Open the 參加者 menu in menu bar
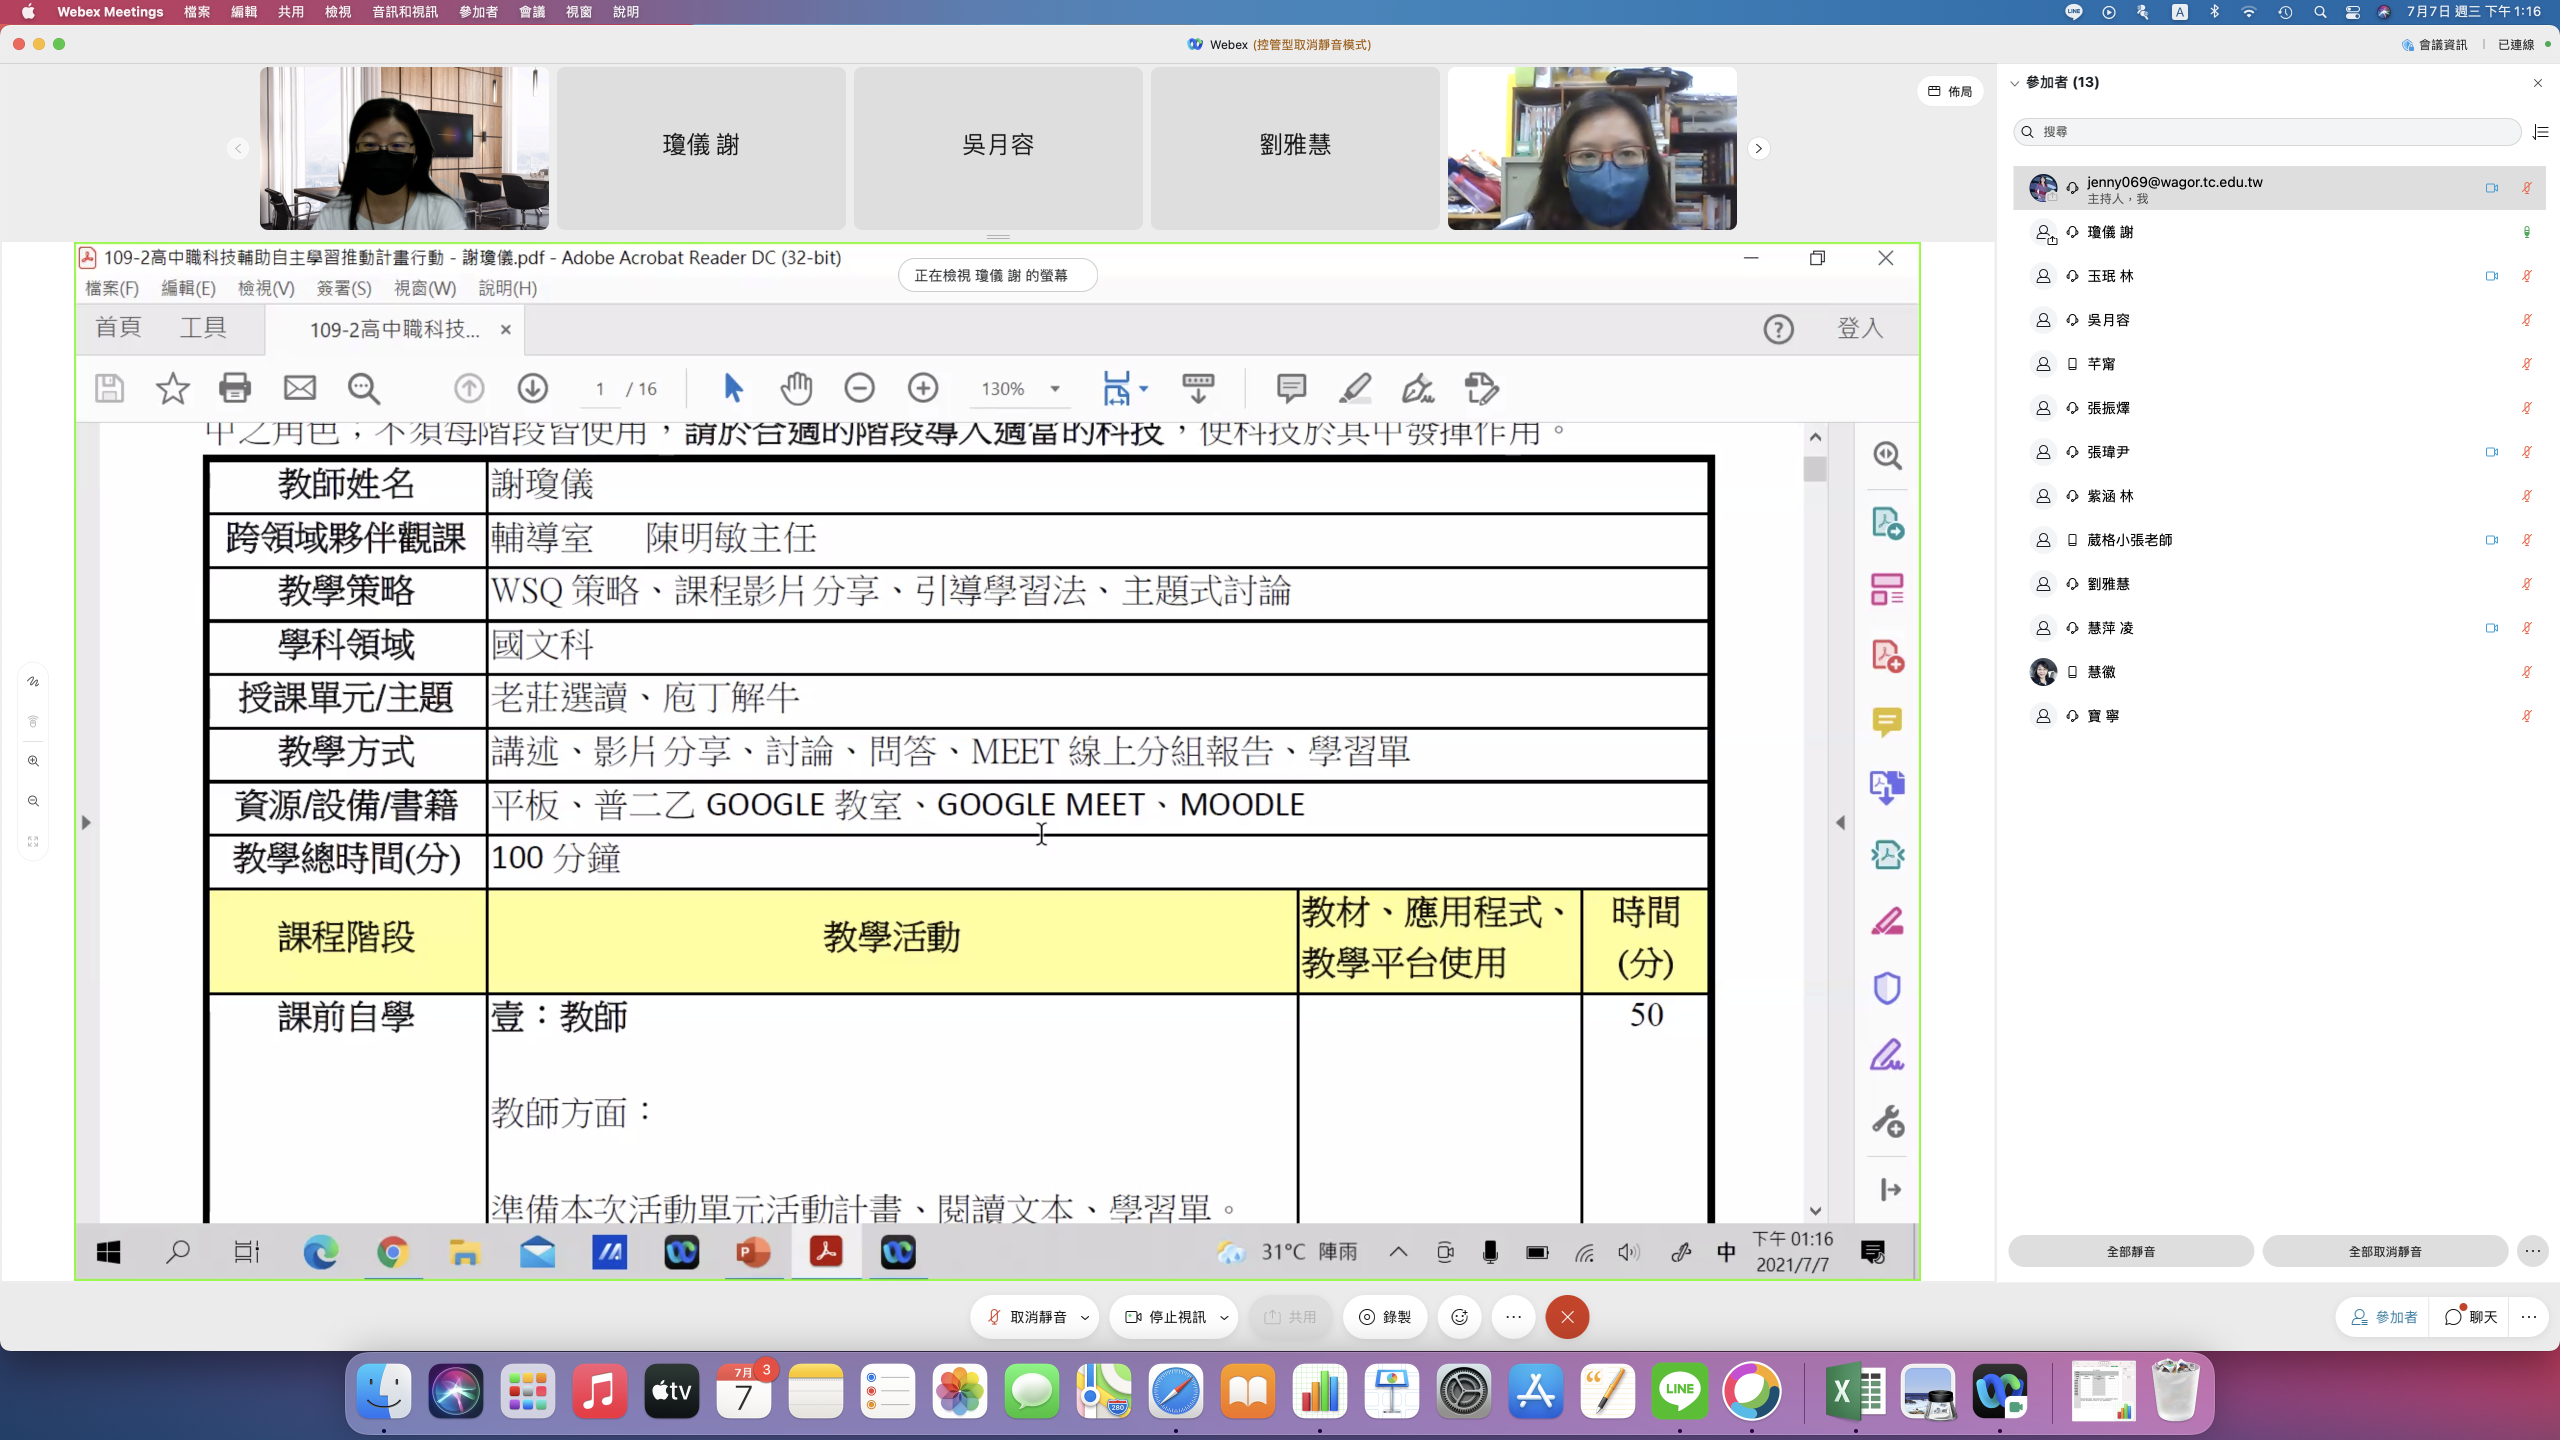The height and width of the screenshot is (1440, 2560). click(x=478, y=12)
